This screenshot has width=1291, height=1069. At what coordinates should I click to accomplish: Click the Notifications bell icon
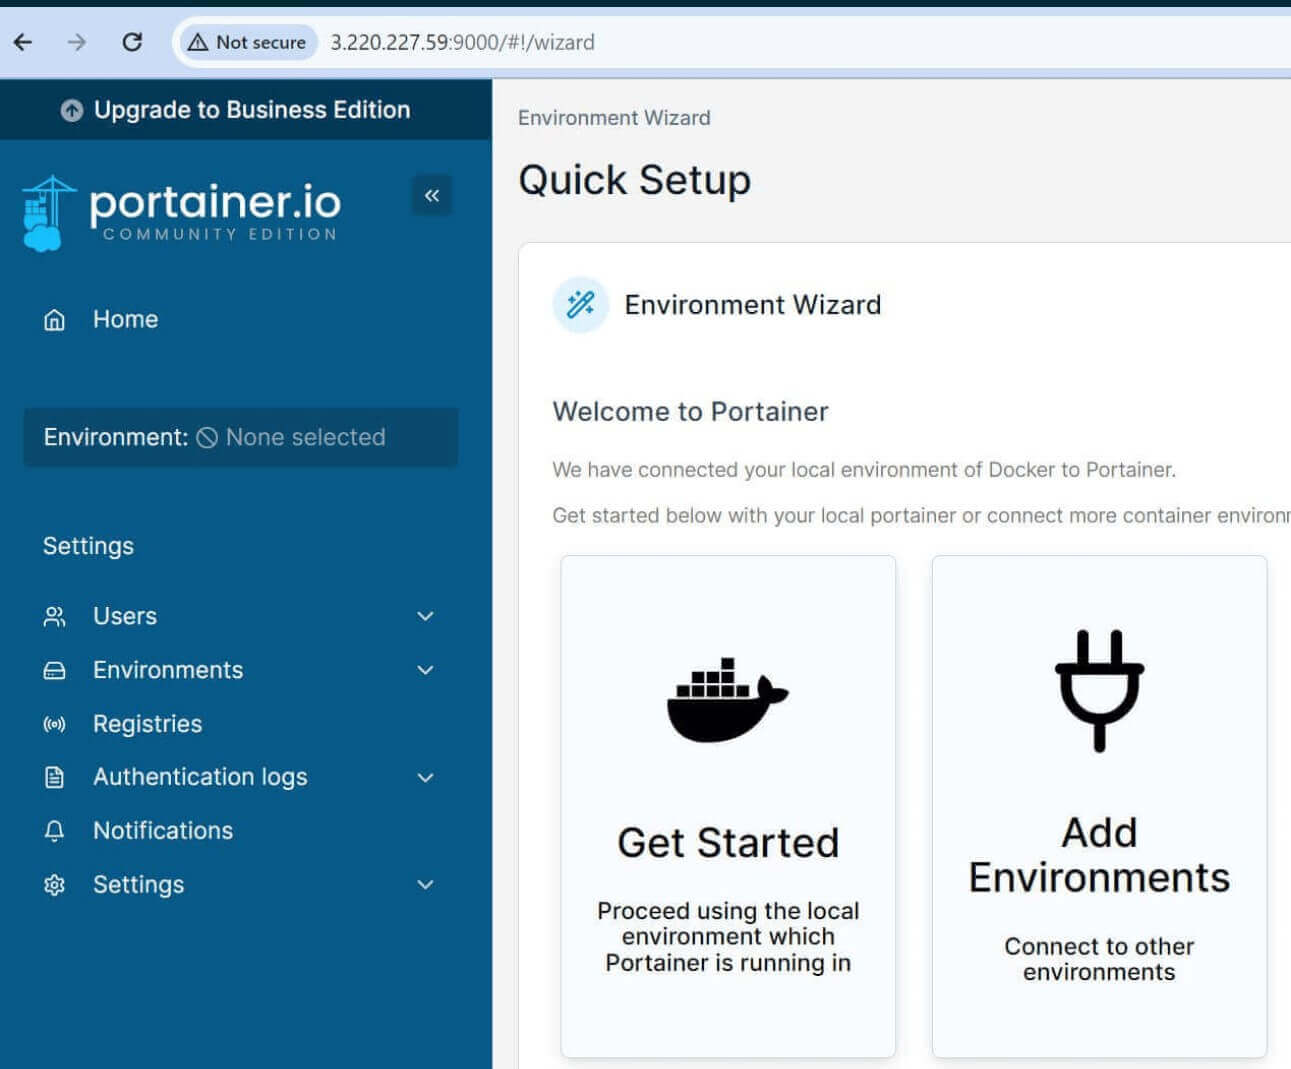(x=55, y=831)
